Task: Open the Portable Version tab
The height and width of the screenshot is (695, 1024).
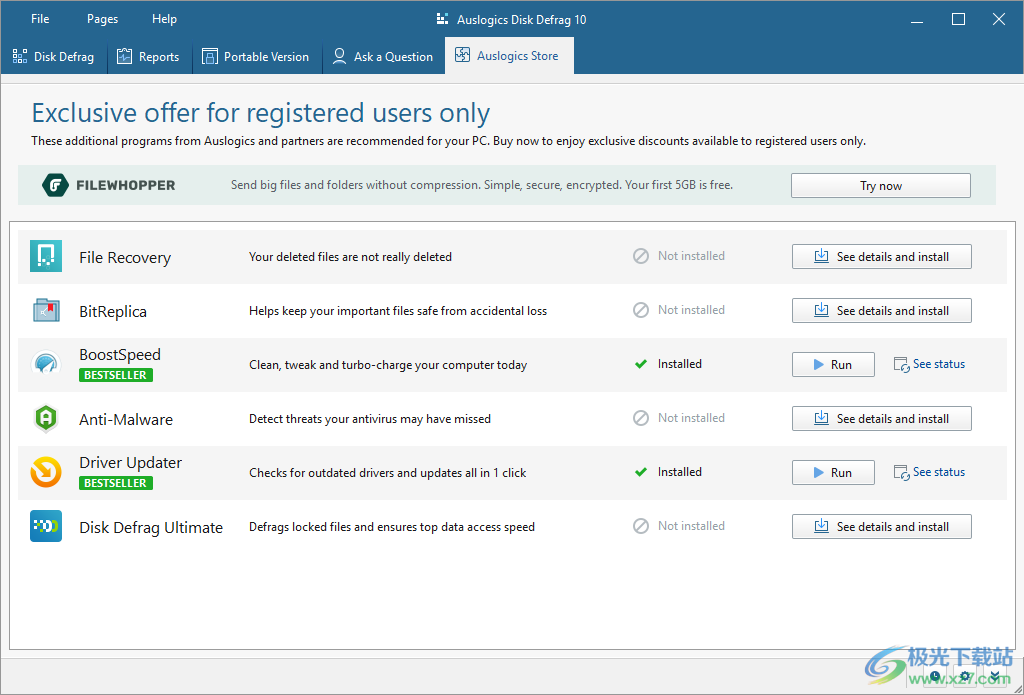Action: click(255, 56)
